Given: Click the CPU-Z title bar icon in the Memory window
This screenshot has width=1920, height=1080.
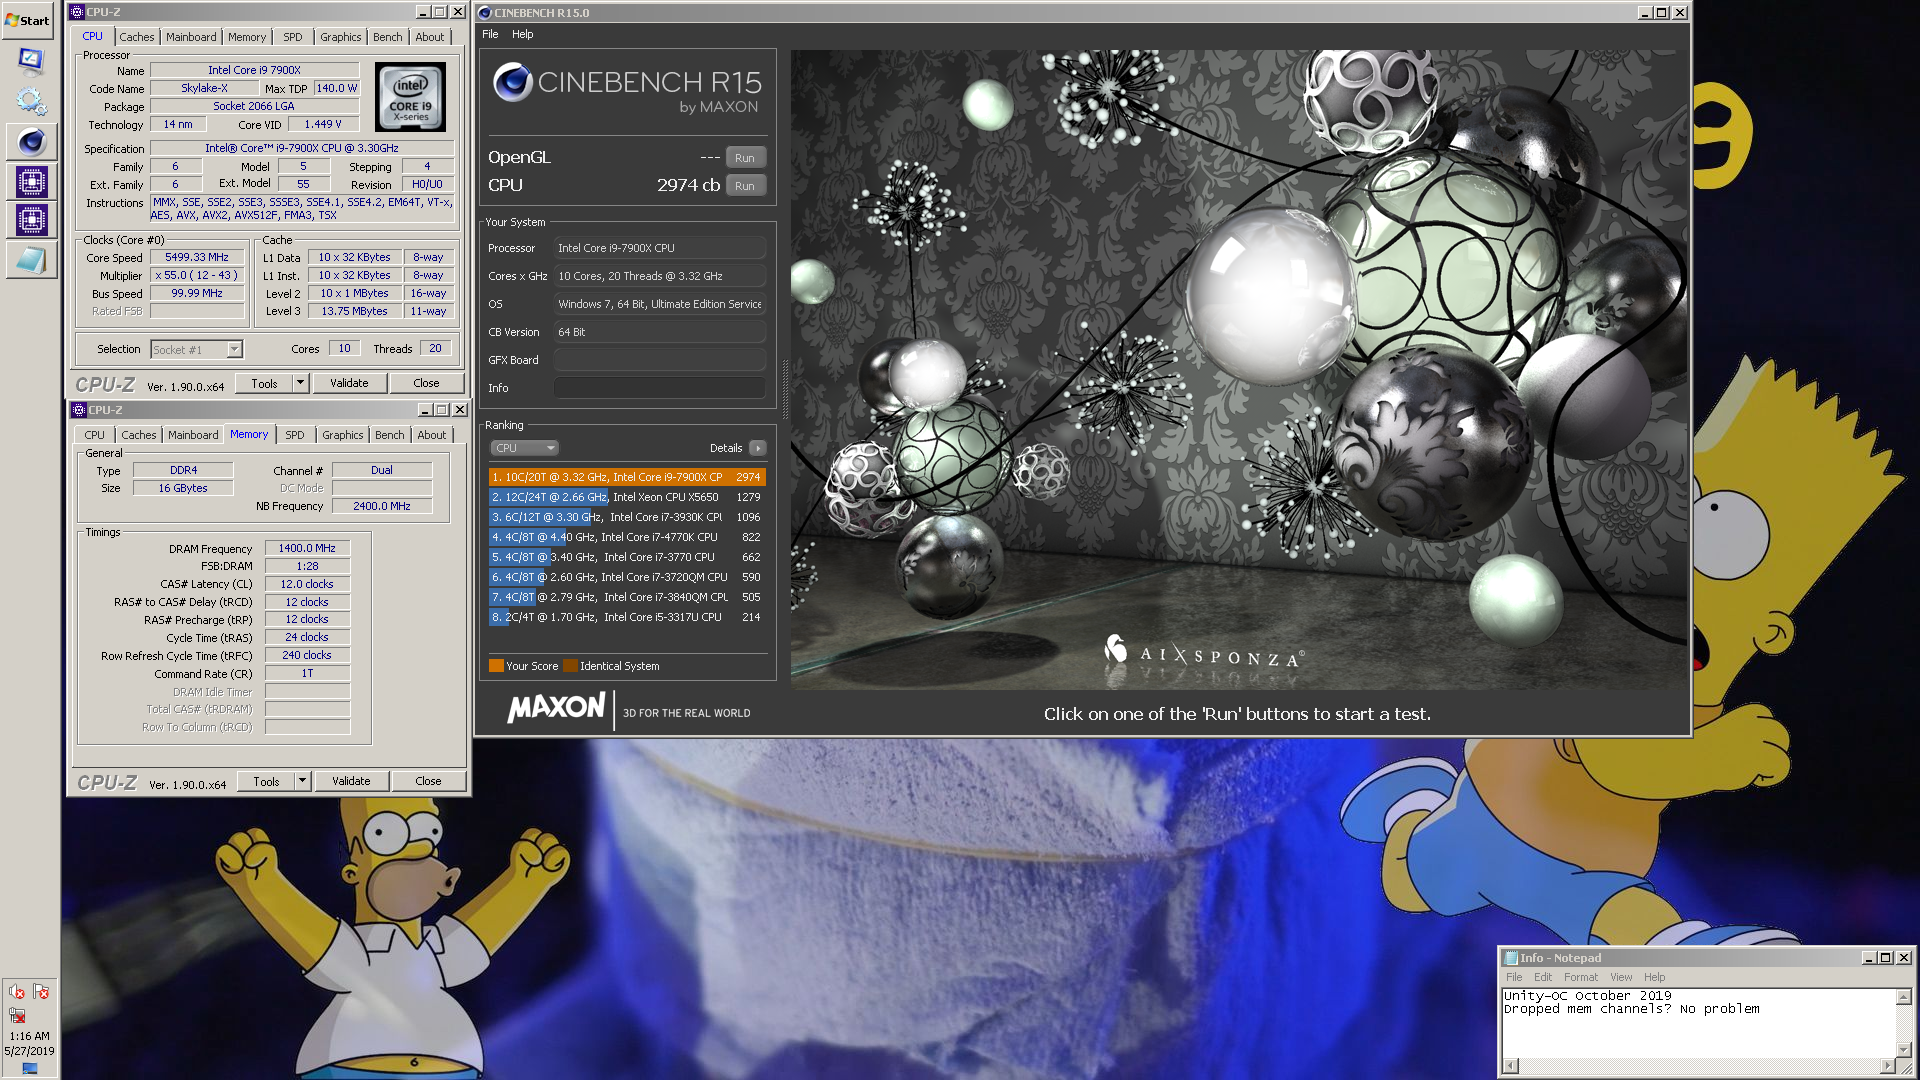Looking at the screenshot, I should 79,410.
